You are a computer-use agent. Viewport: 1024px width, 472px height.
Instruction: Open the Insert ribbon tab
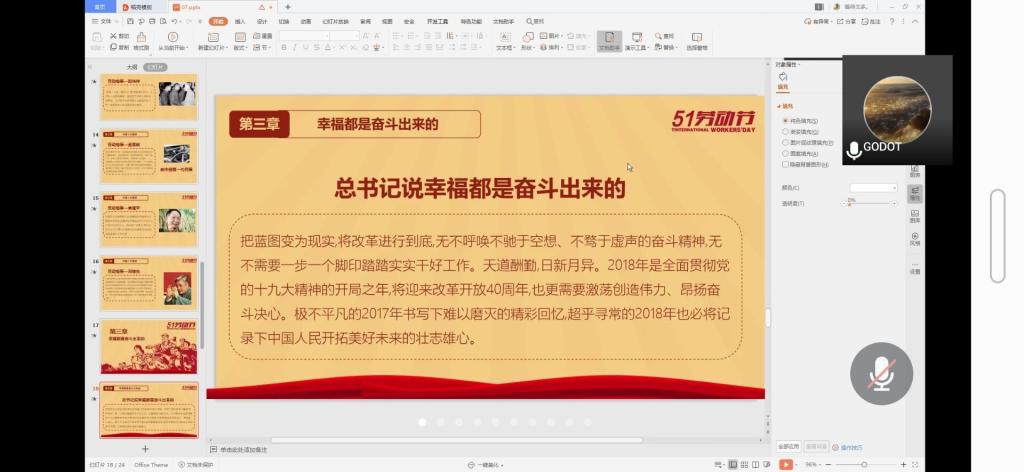pyautogui.click(x=240, y=20)
